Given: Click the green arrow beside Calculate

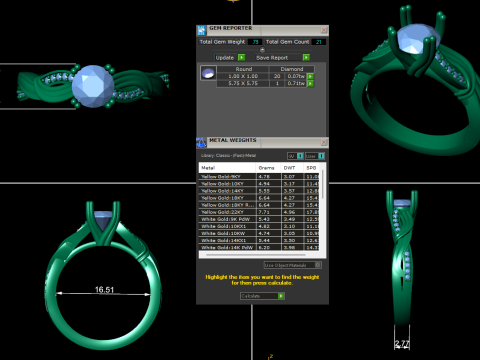Looking at the screenshot, I should coord(281,296).
